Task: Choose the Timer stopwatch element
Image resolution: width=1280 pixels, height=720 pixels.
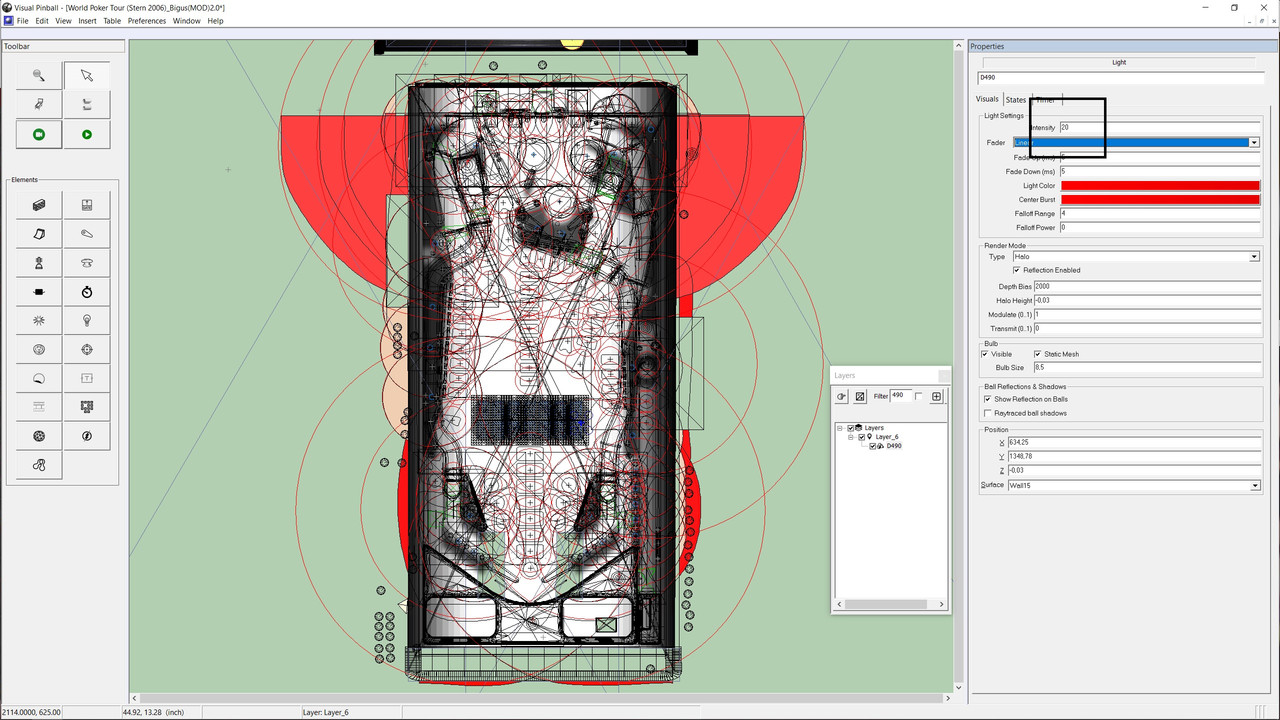Action: (87, 292)
